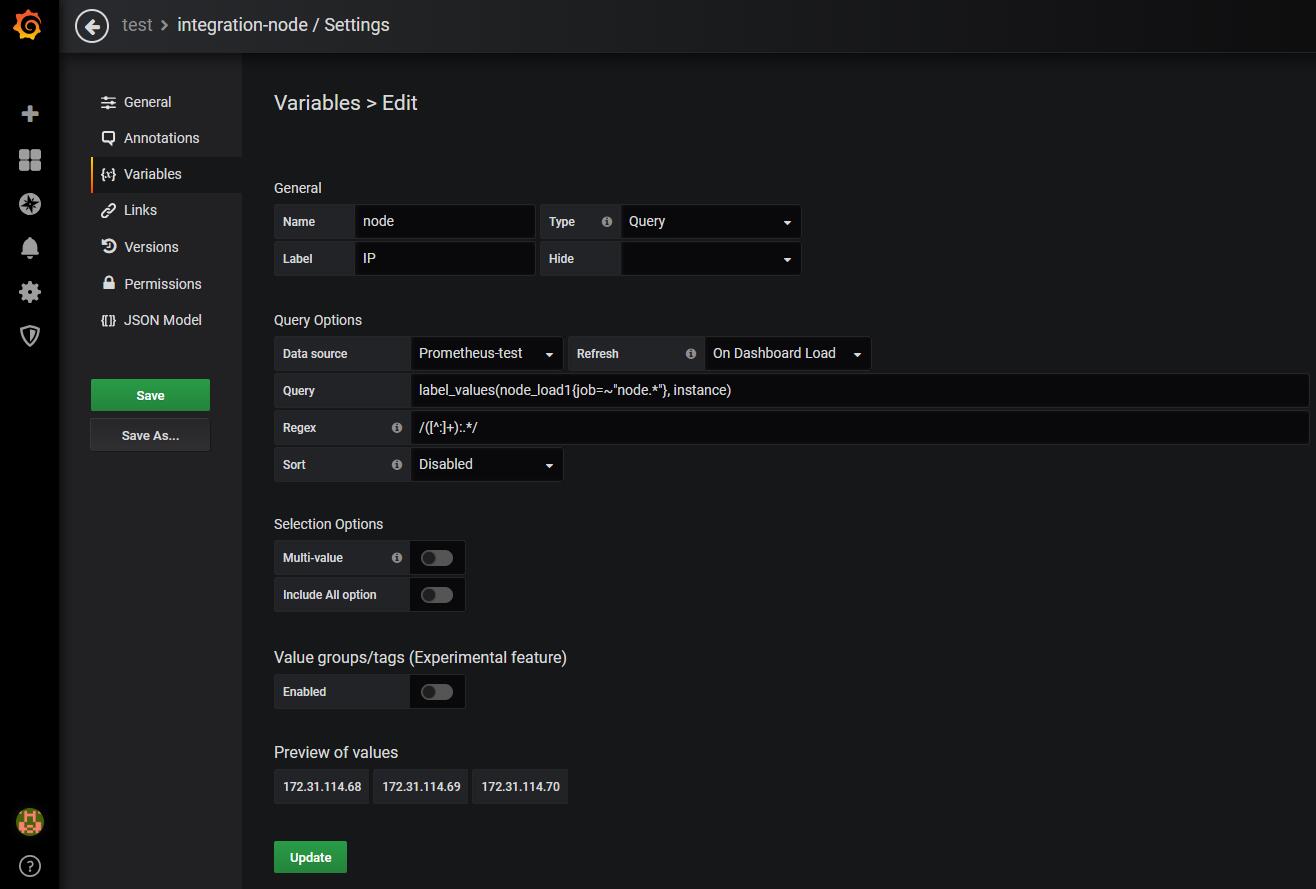Open the Refresh On Dashboard Load dropdown
The image size is (1316, 889).
pos(787,354)
